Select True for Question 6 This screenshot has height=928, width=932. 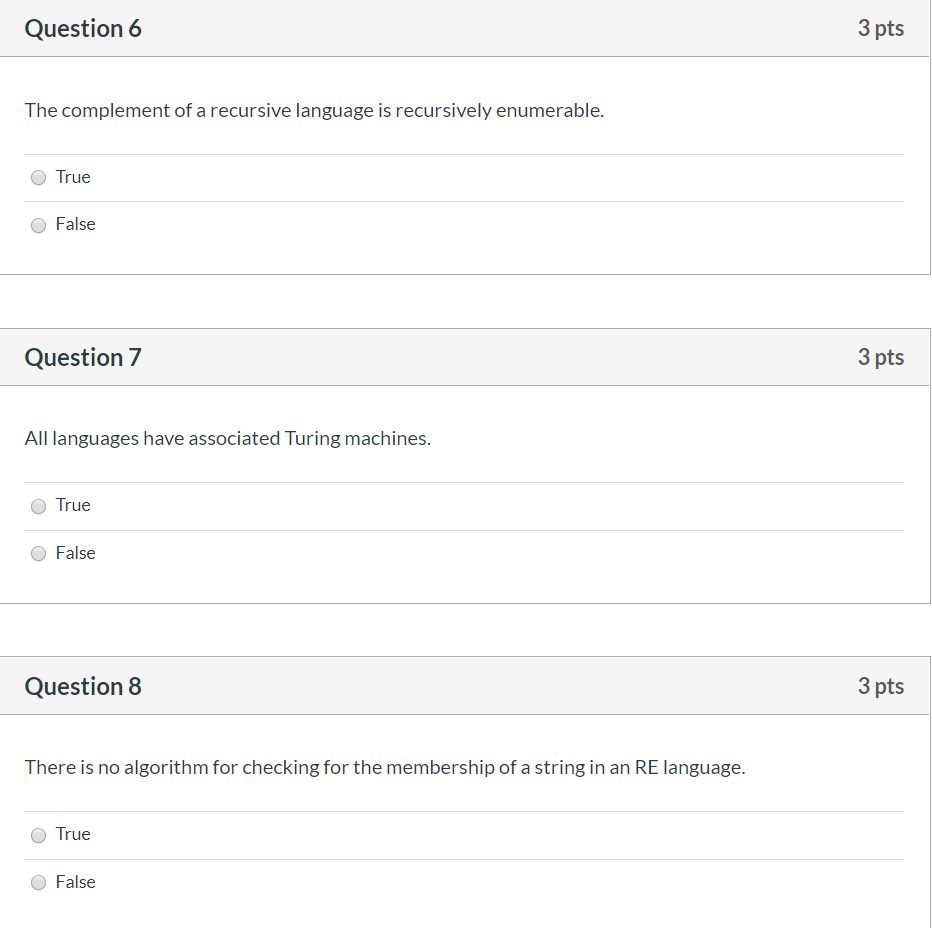tap(38, 177)
